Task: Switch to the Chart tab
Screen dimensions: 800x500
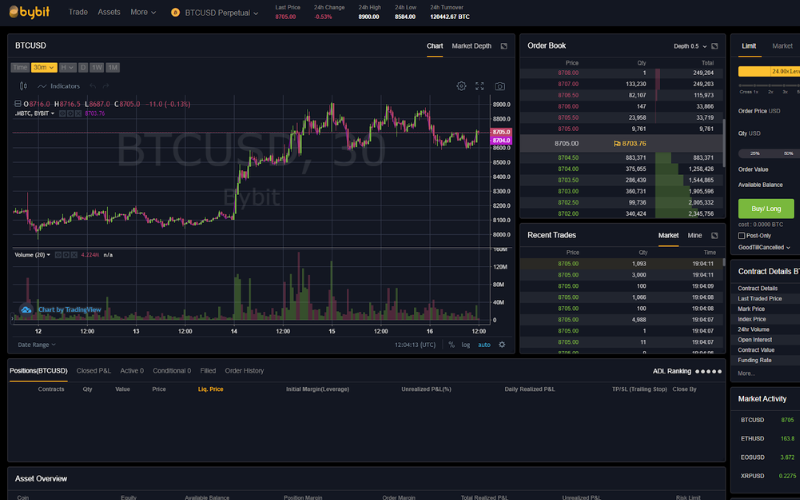Action: pyautogui.click(x=435, y=46)
